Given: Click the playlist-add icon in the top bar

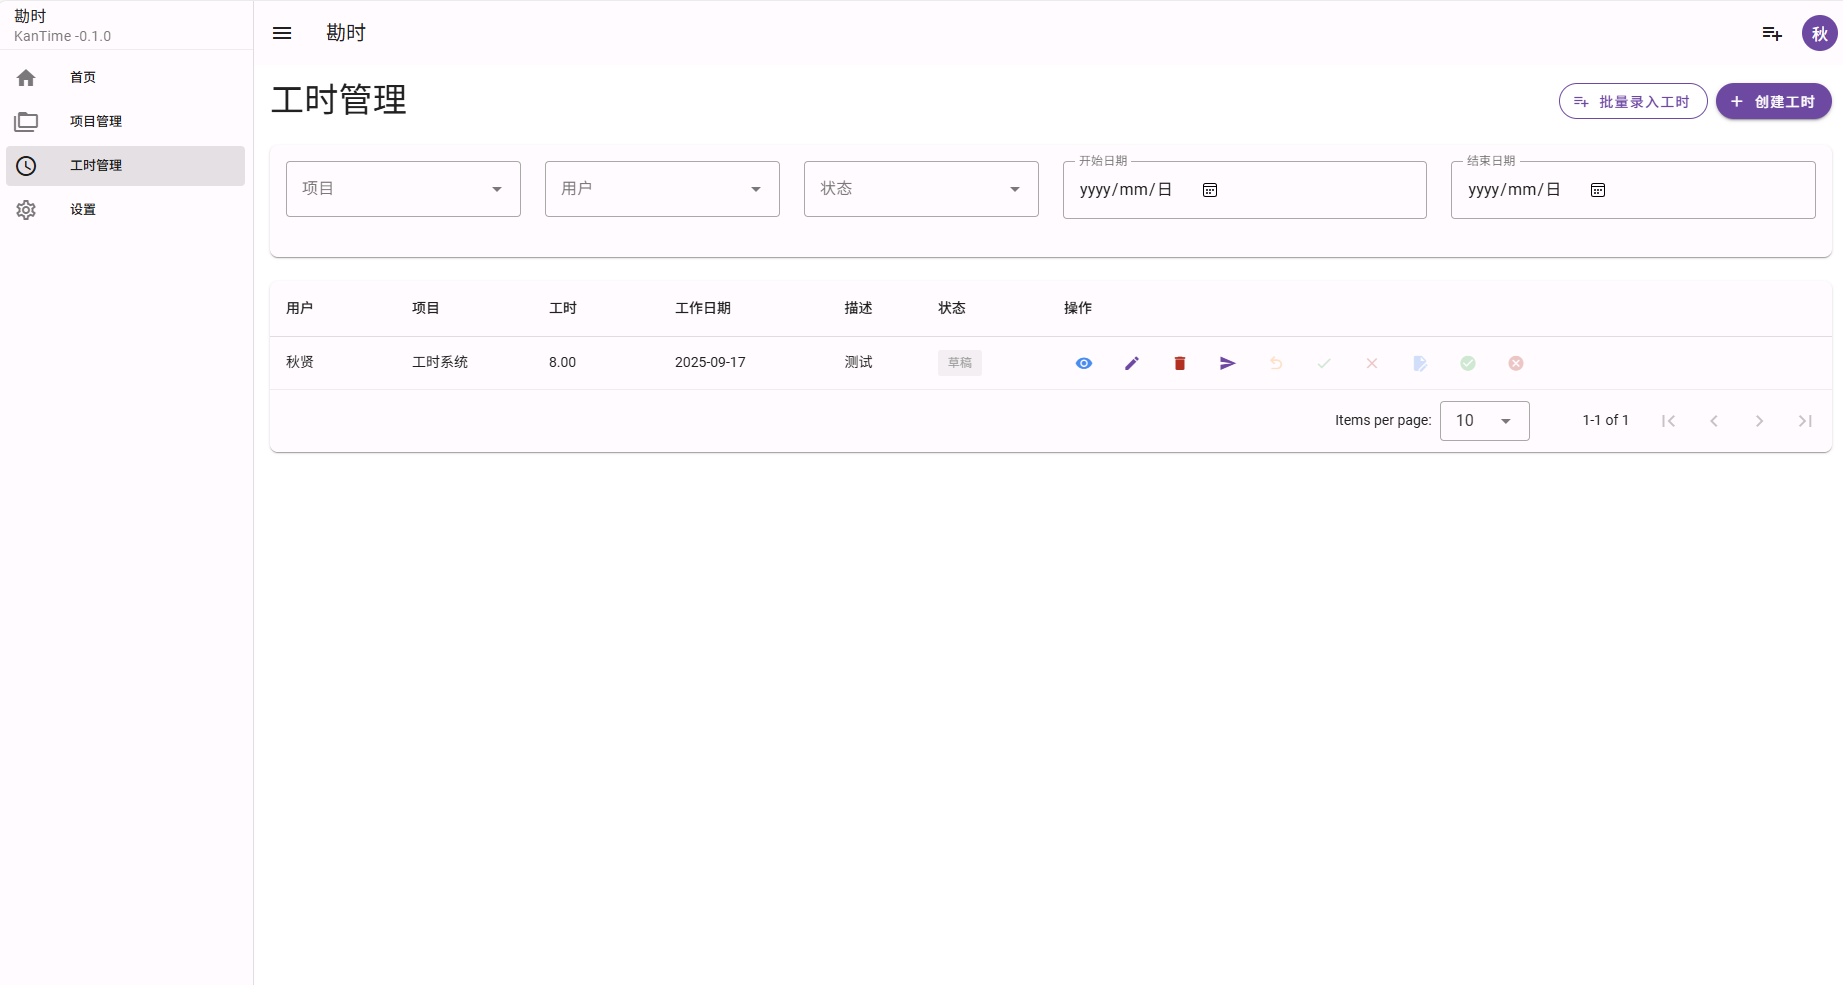Looking at the screenshot, I should 1771,33.
